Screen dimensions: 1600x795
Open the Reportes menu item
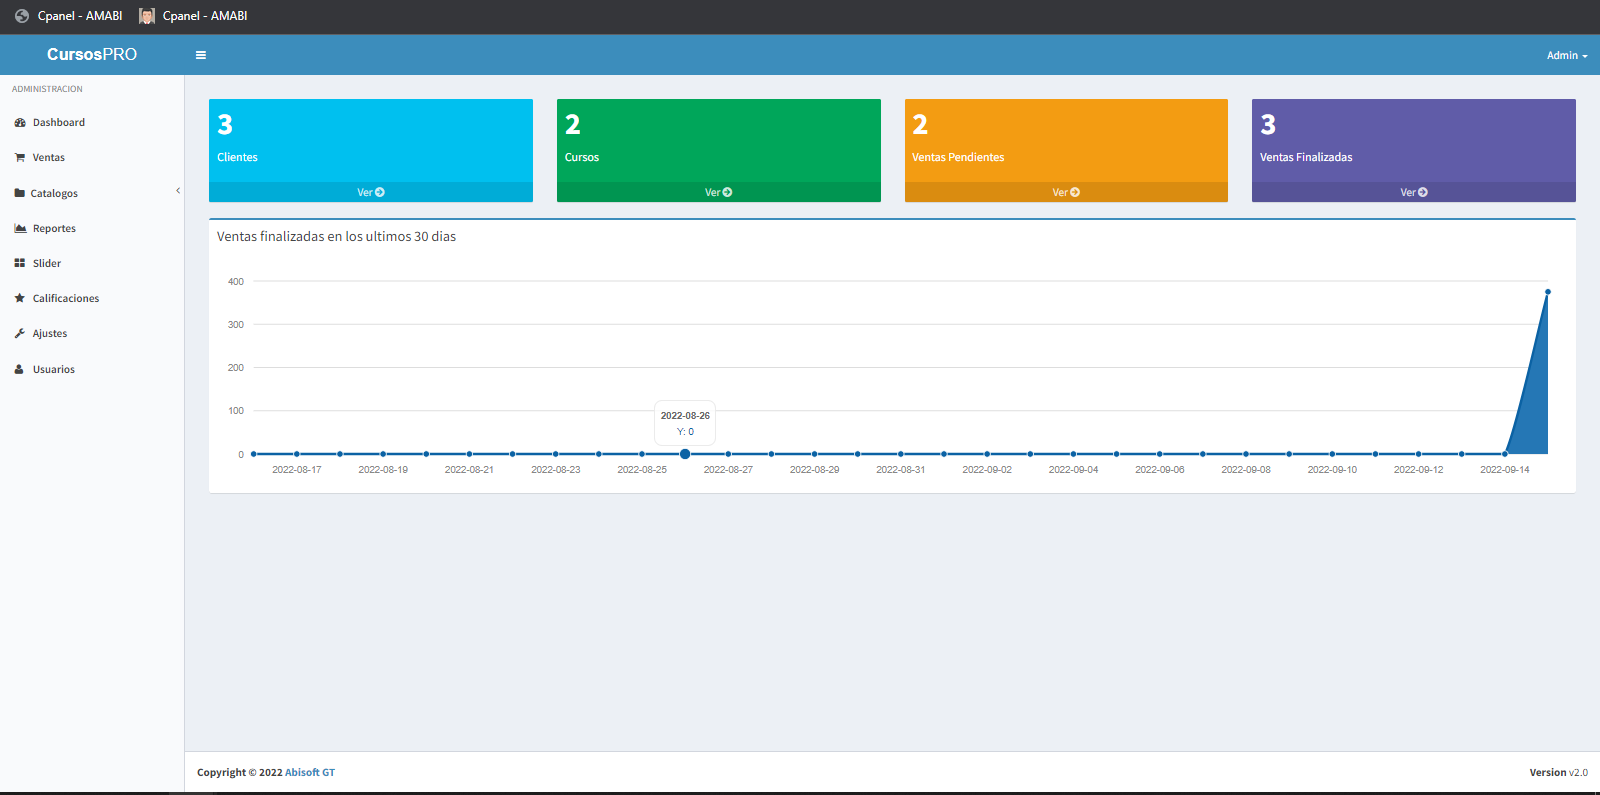[x=54, y=229]
